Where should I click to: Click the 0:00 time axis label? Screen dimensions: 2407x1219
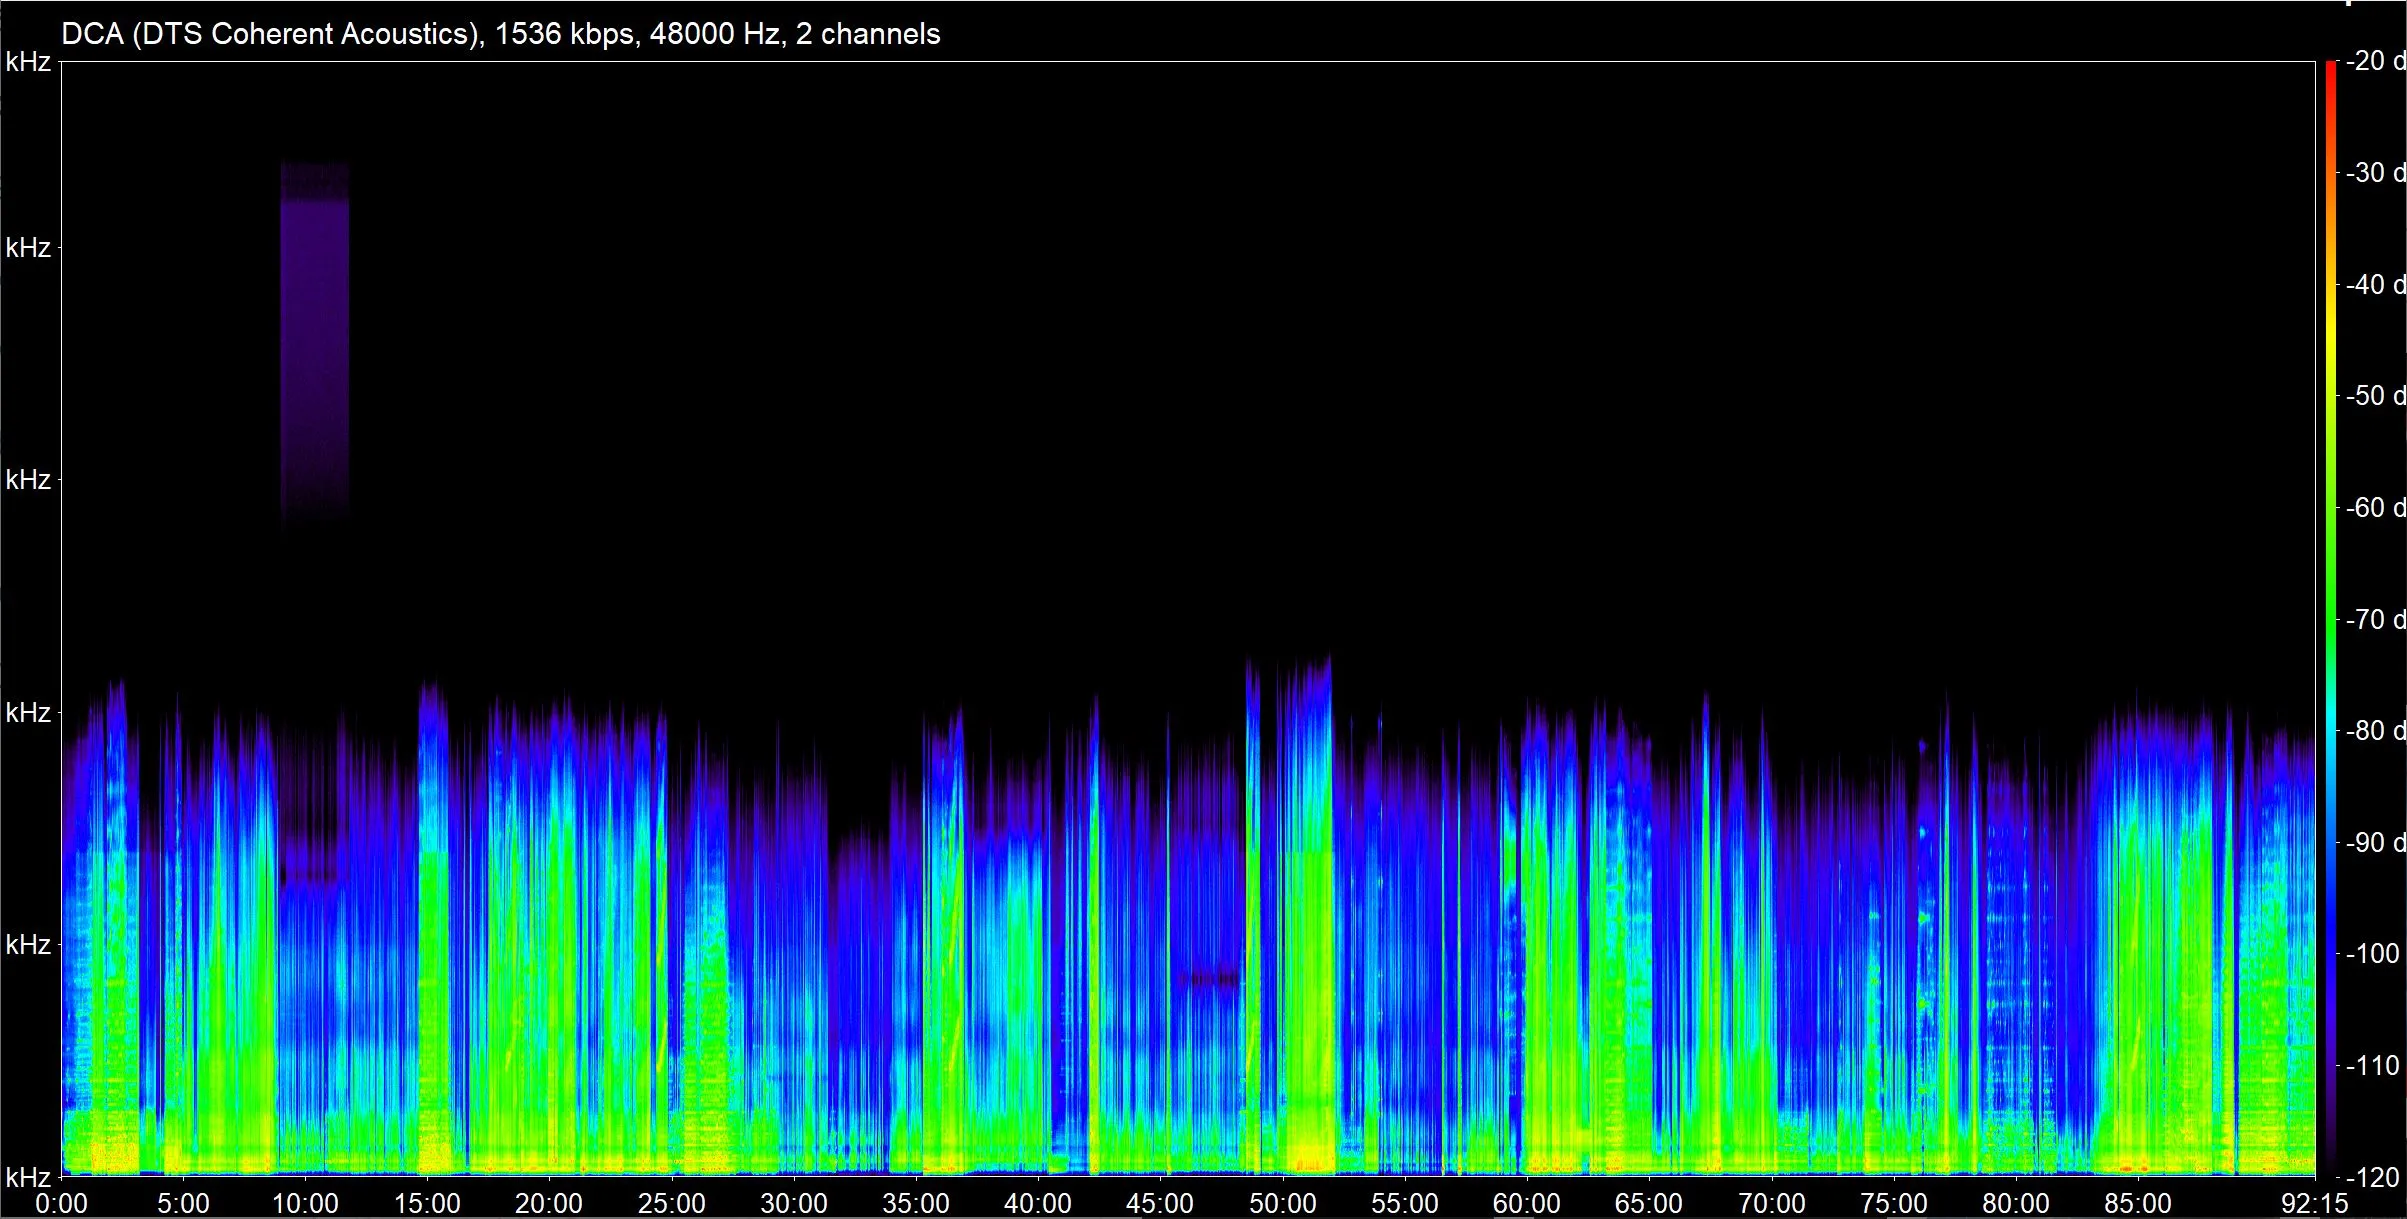click(61, 1203)
